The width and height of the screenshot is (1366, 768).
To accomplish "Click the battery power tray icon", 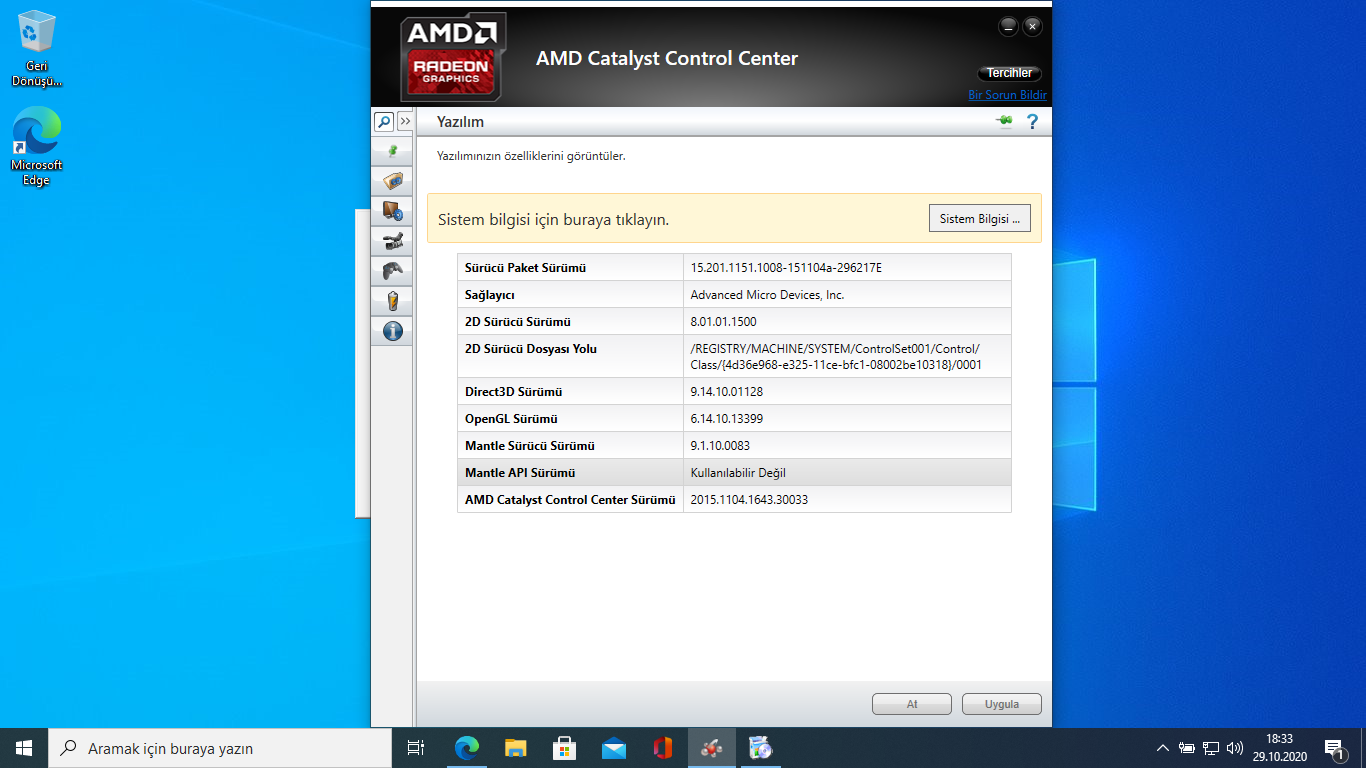I will point(1187,748).
